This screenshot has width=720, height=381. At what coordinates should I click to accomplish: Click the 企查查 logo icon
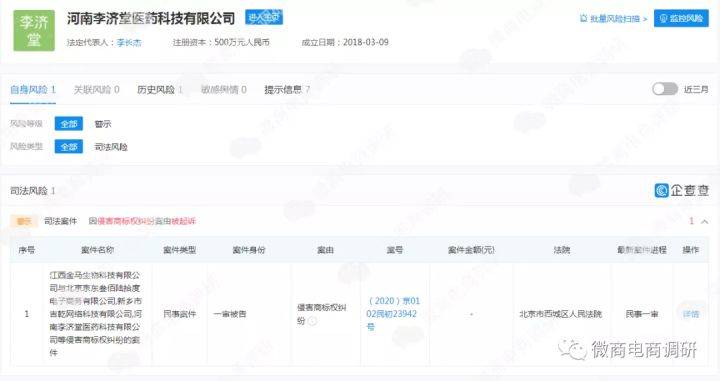[x=662, y=190]
